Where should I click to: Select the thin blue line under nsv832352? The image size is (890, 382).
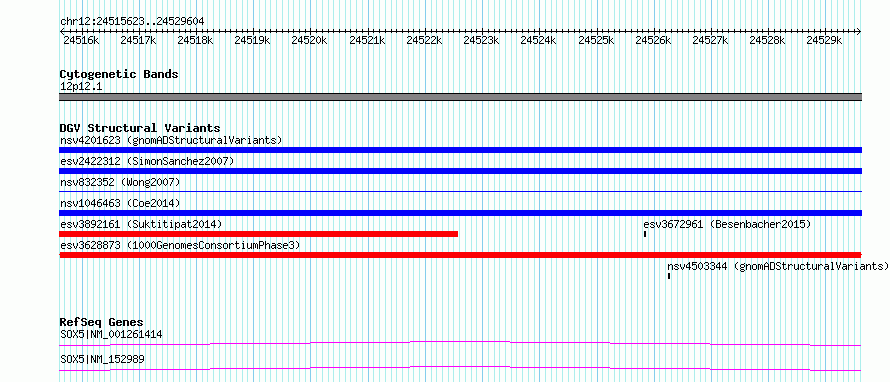(x=460, y=192)
